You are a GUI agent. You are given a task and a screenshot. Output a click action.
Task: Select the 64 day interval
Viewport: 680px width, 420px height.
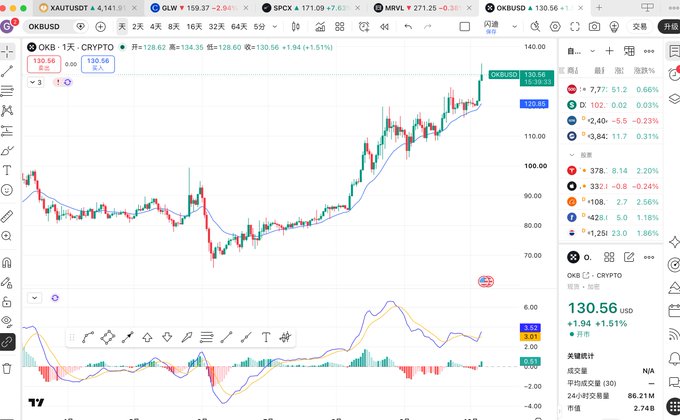[239, 27]
